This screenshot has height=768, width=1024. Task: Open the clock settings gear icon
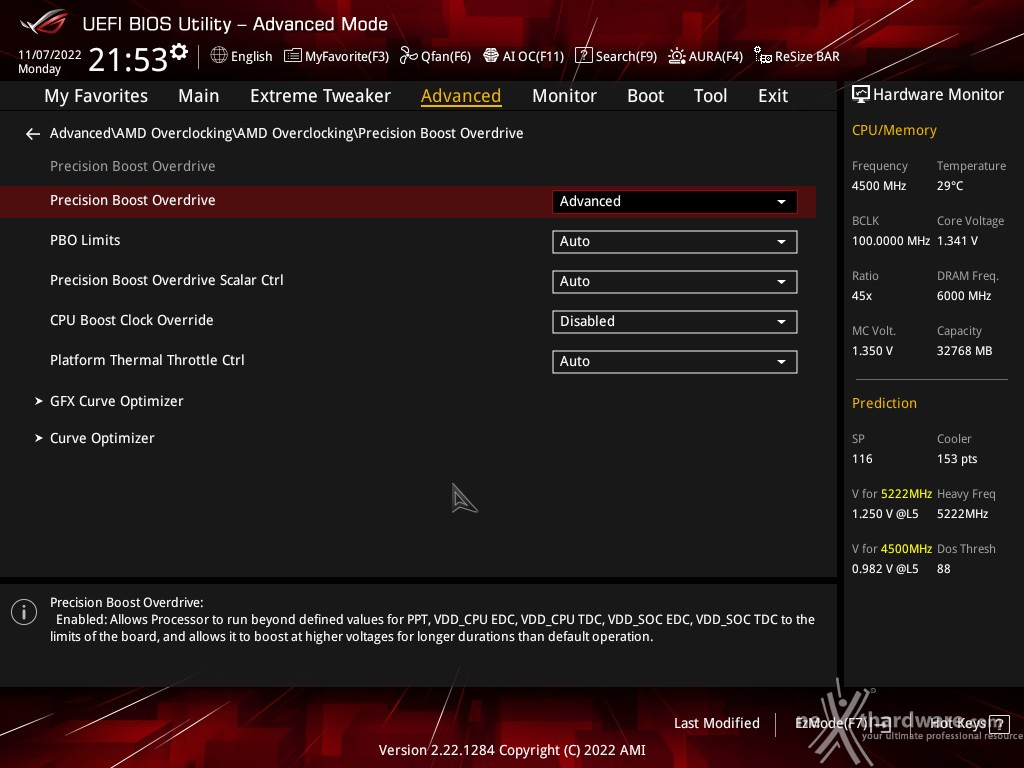pyautogui.click(x=179, y=52)
